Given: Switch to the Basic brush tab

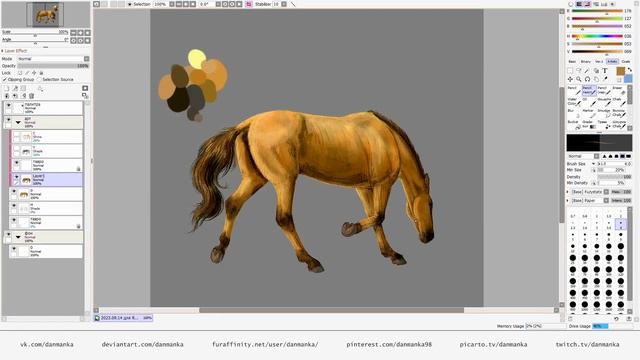Looking at the screenshot, I should pos(572,62).
